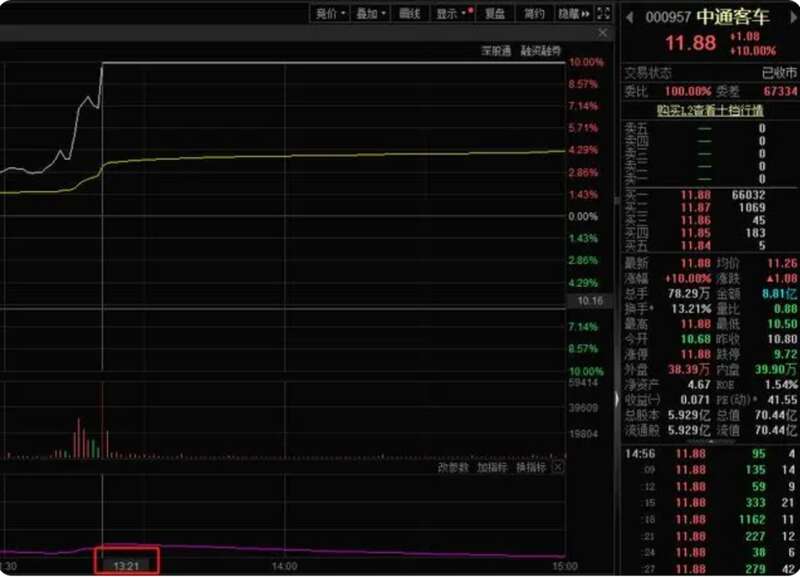800x577 pixels.
Task: Click the big price 11.88 header
Action: pyautogui.click(x=690, y=43)
